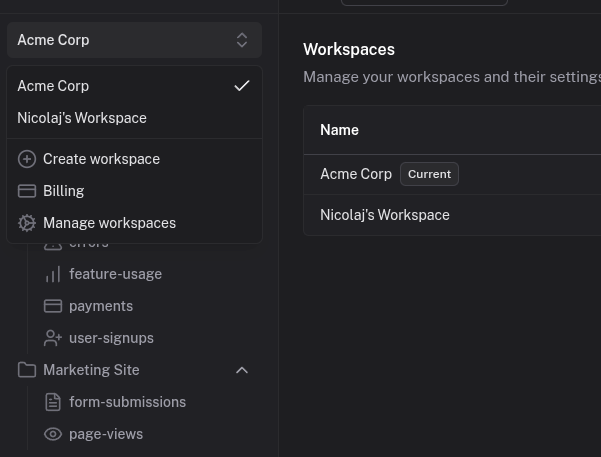Click the user-plus icon for user-signups
601x457 pixels.
tap(53, 338)
